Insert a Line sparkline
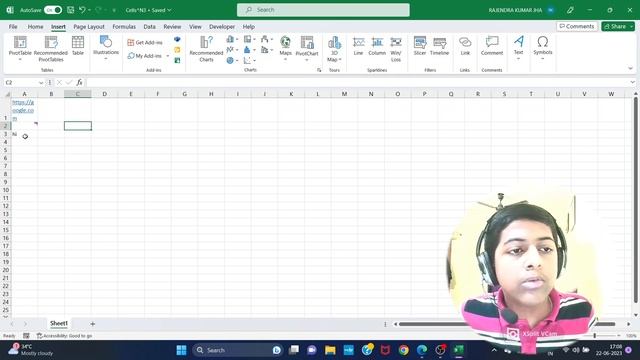This screenshot has height=360, width=640. click(x=358, y=46)
